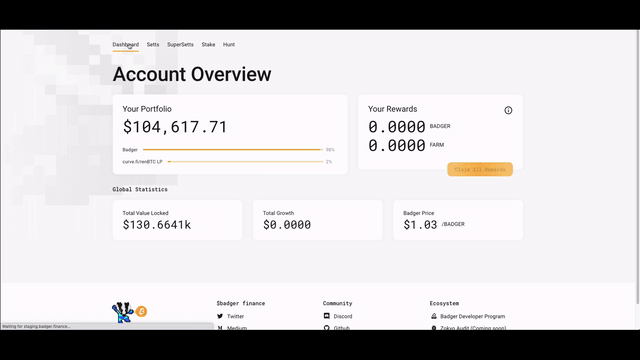Click the Badger Developer Program icon

tap(433, 316)
